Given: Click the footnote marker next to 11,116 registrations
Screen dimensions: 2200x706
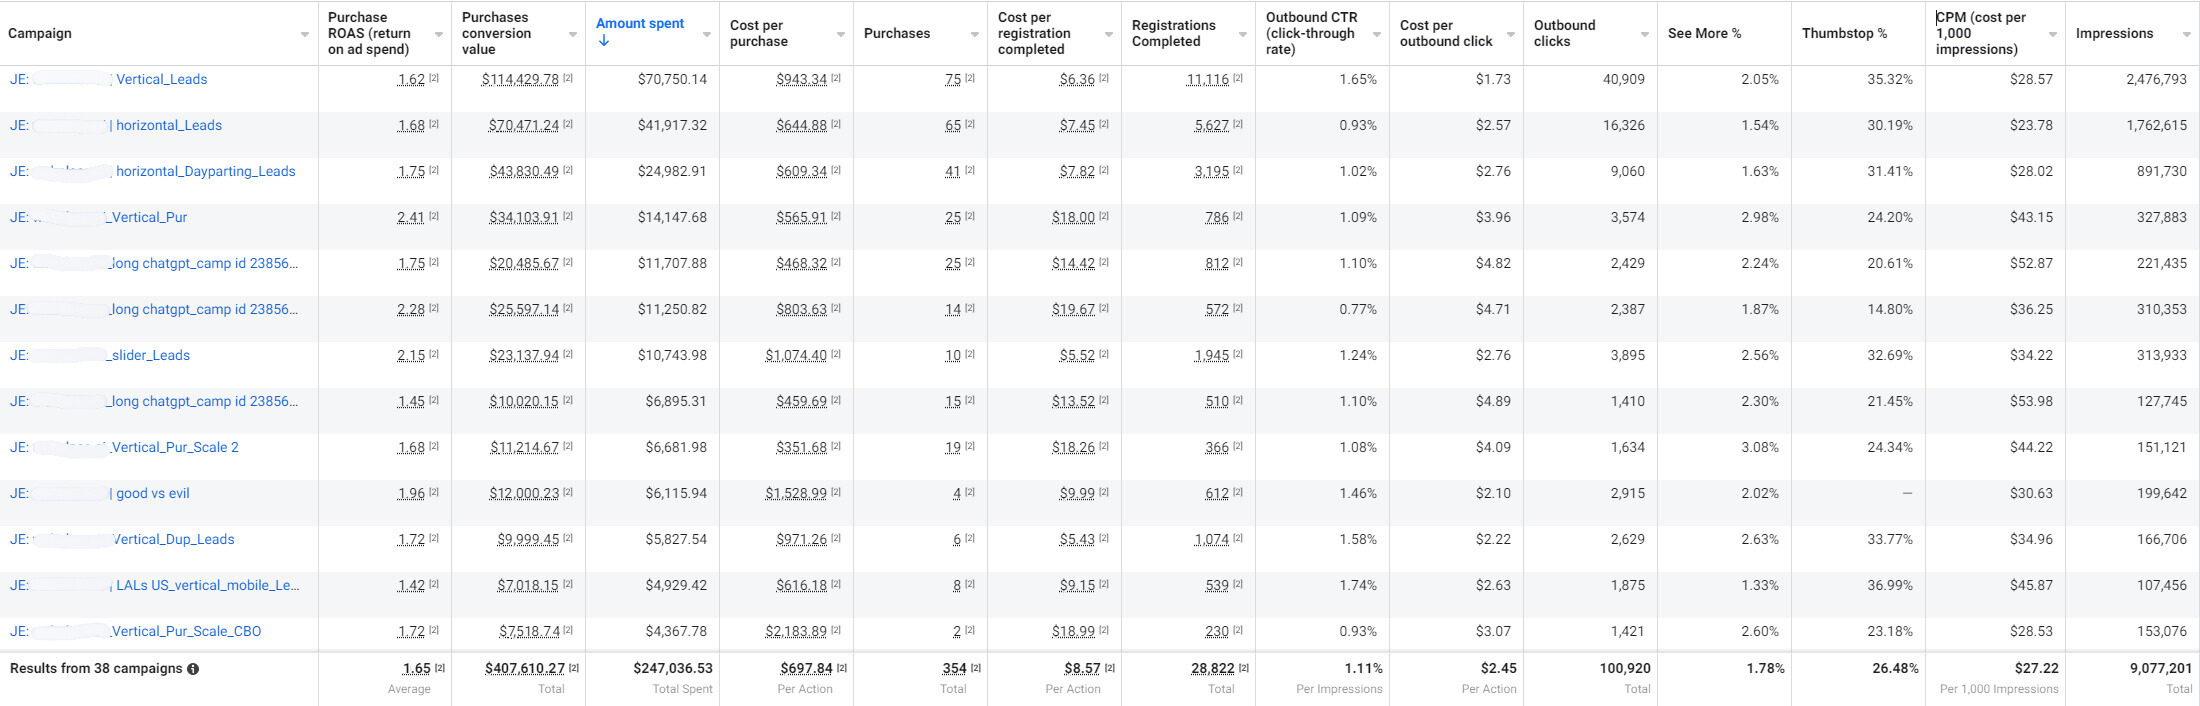Looking at the screenshot, I should click(x=1238, y=78).
